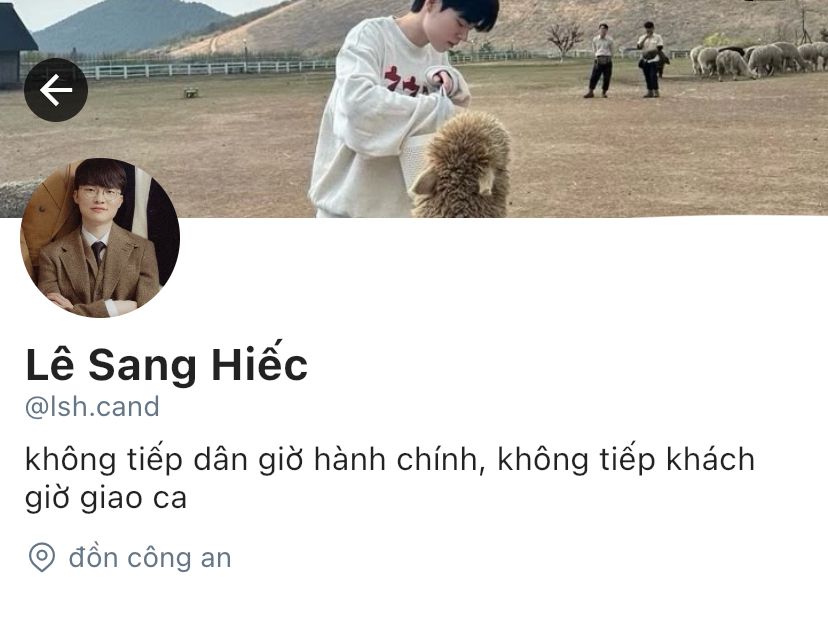Go back using the arrow button
This screenshot has height=632, width=828.
pyautogui.click(x=56, y=90)
